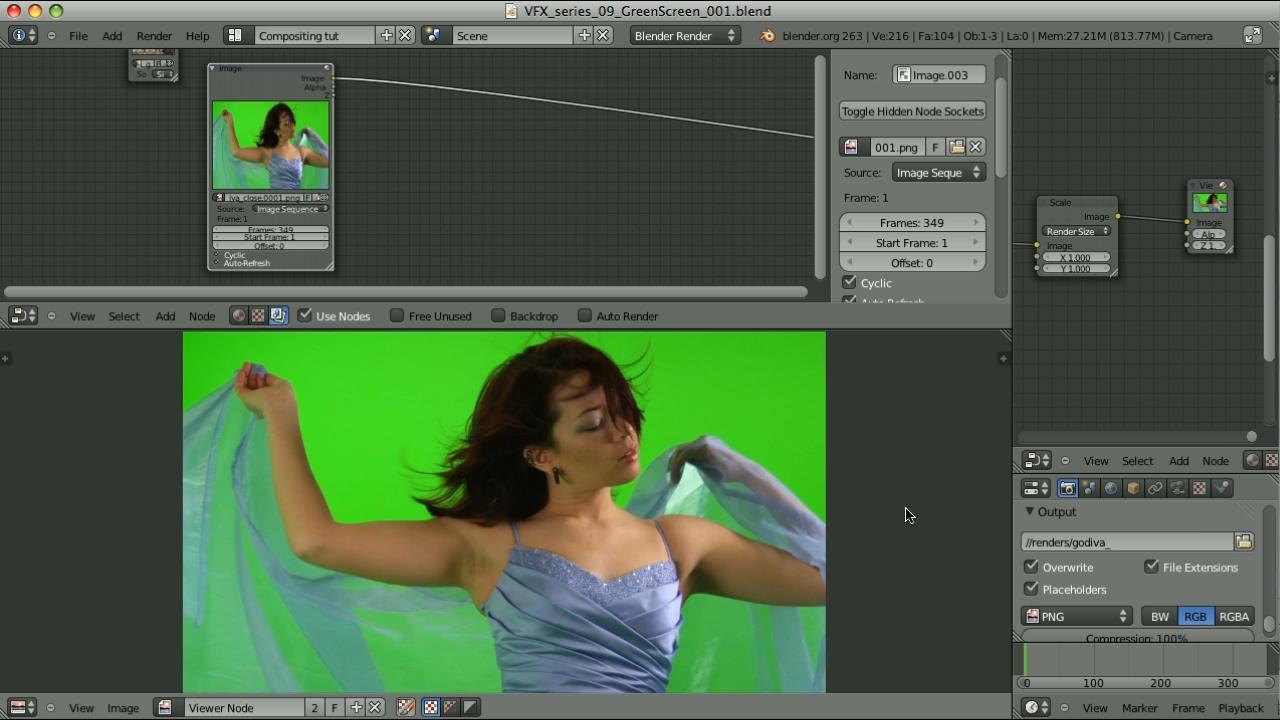Uncheck the Cyclic checkbox
This screenshot has width=1280, height=720.
(849, 282)
